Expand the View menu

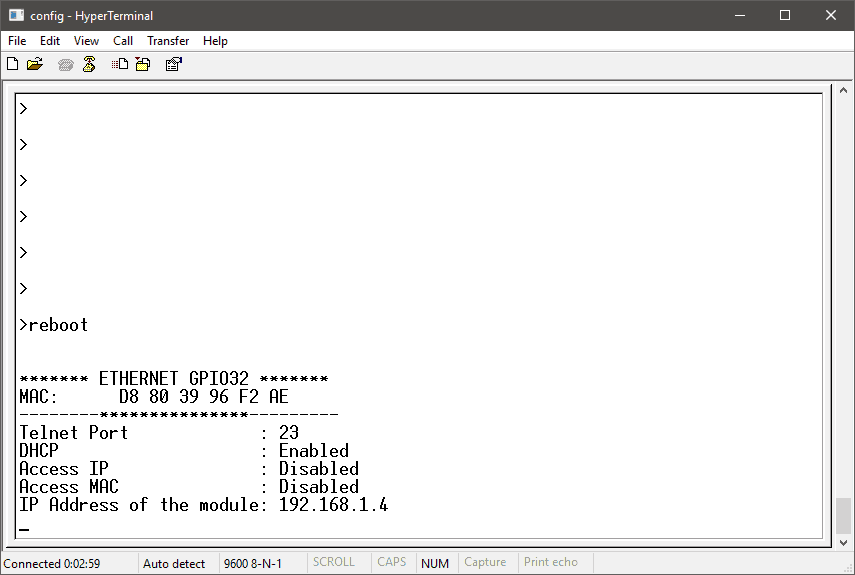click(86, 41)
